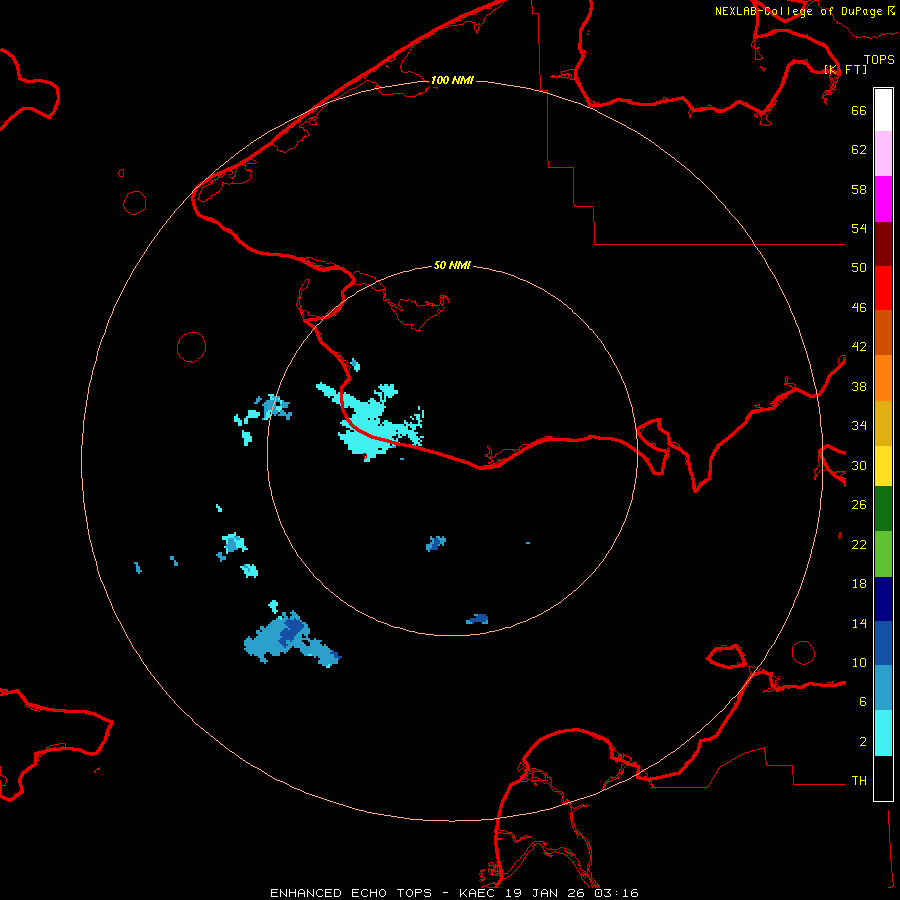Click the 22 legend value
900x900 pixels.
[859, 545]
